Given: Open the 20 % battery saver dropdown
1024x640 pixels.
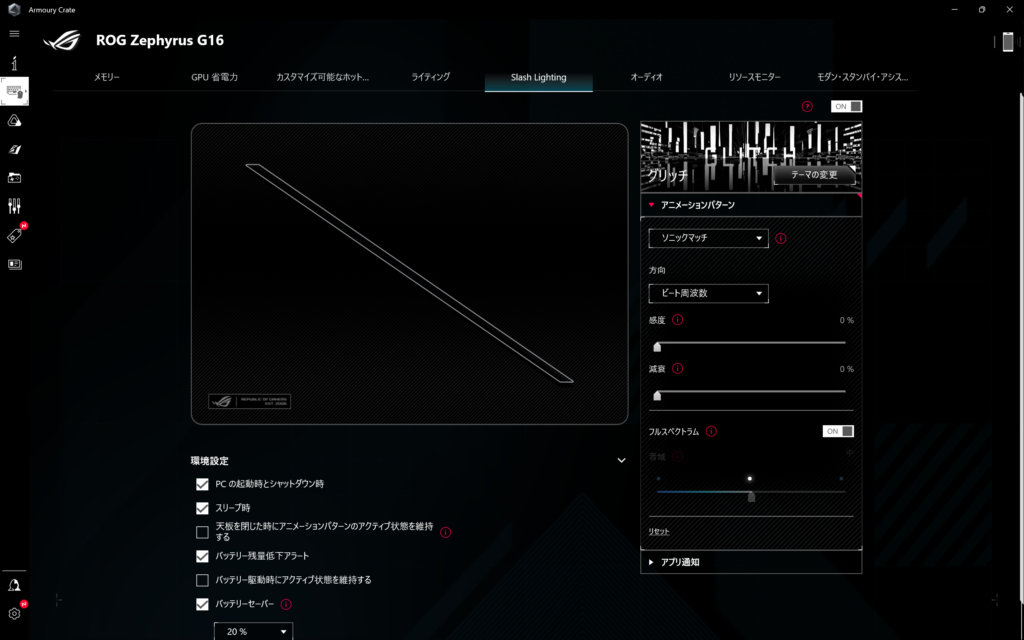Looking at the screenshot, I should pos(253,632).
